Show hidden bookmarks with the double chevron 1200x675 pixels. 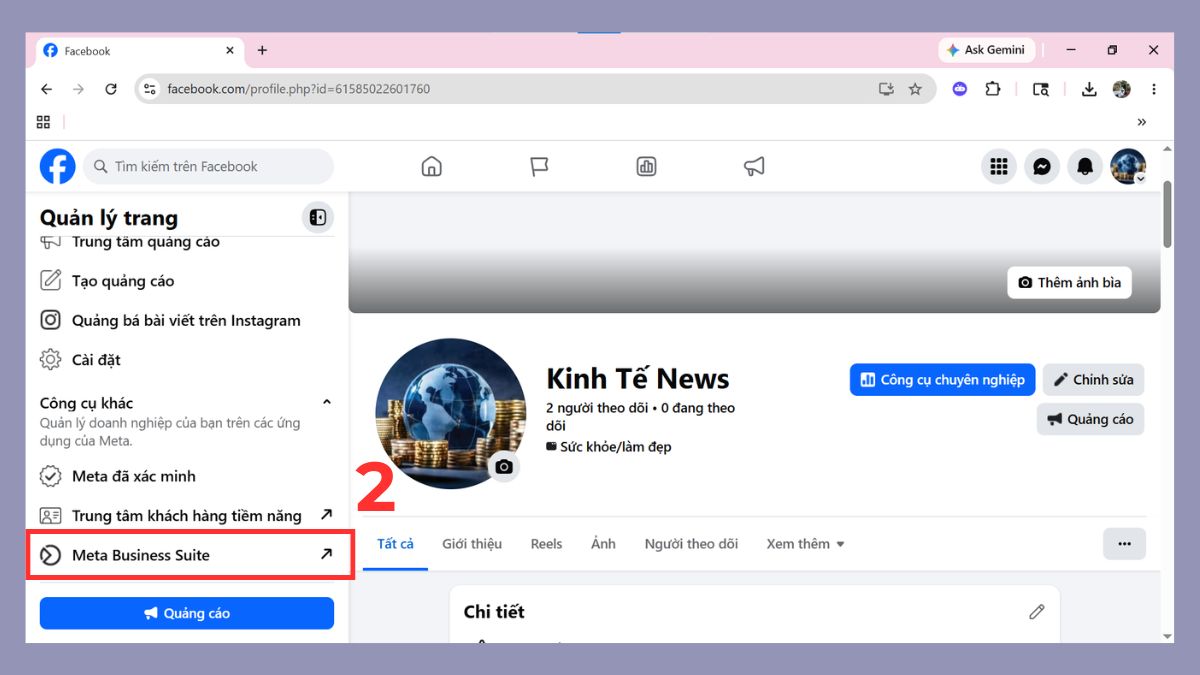[1142, 122]
